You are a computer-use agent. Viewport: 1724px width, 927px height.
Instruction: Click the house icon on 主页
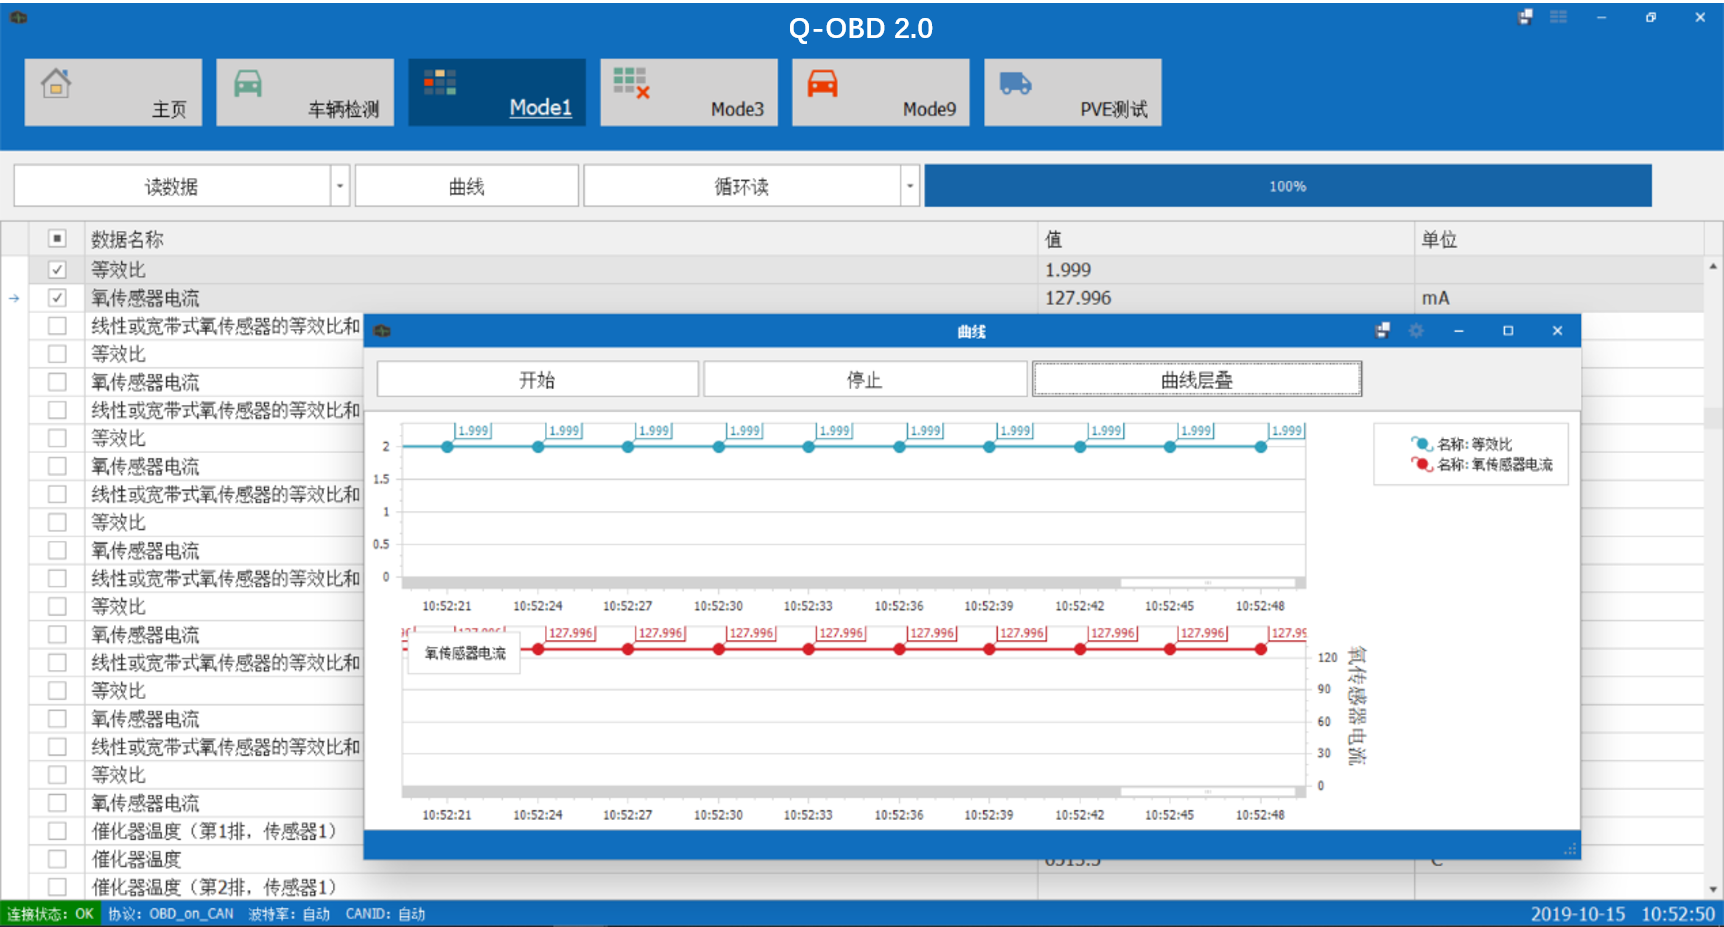56,83
